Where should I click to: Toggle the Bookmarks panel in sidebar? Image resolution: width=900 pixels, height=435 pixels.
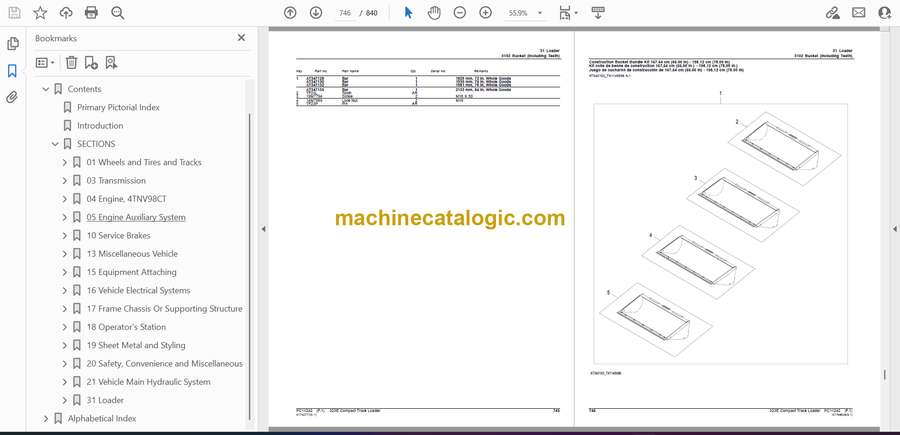12,71
